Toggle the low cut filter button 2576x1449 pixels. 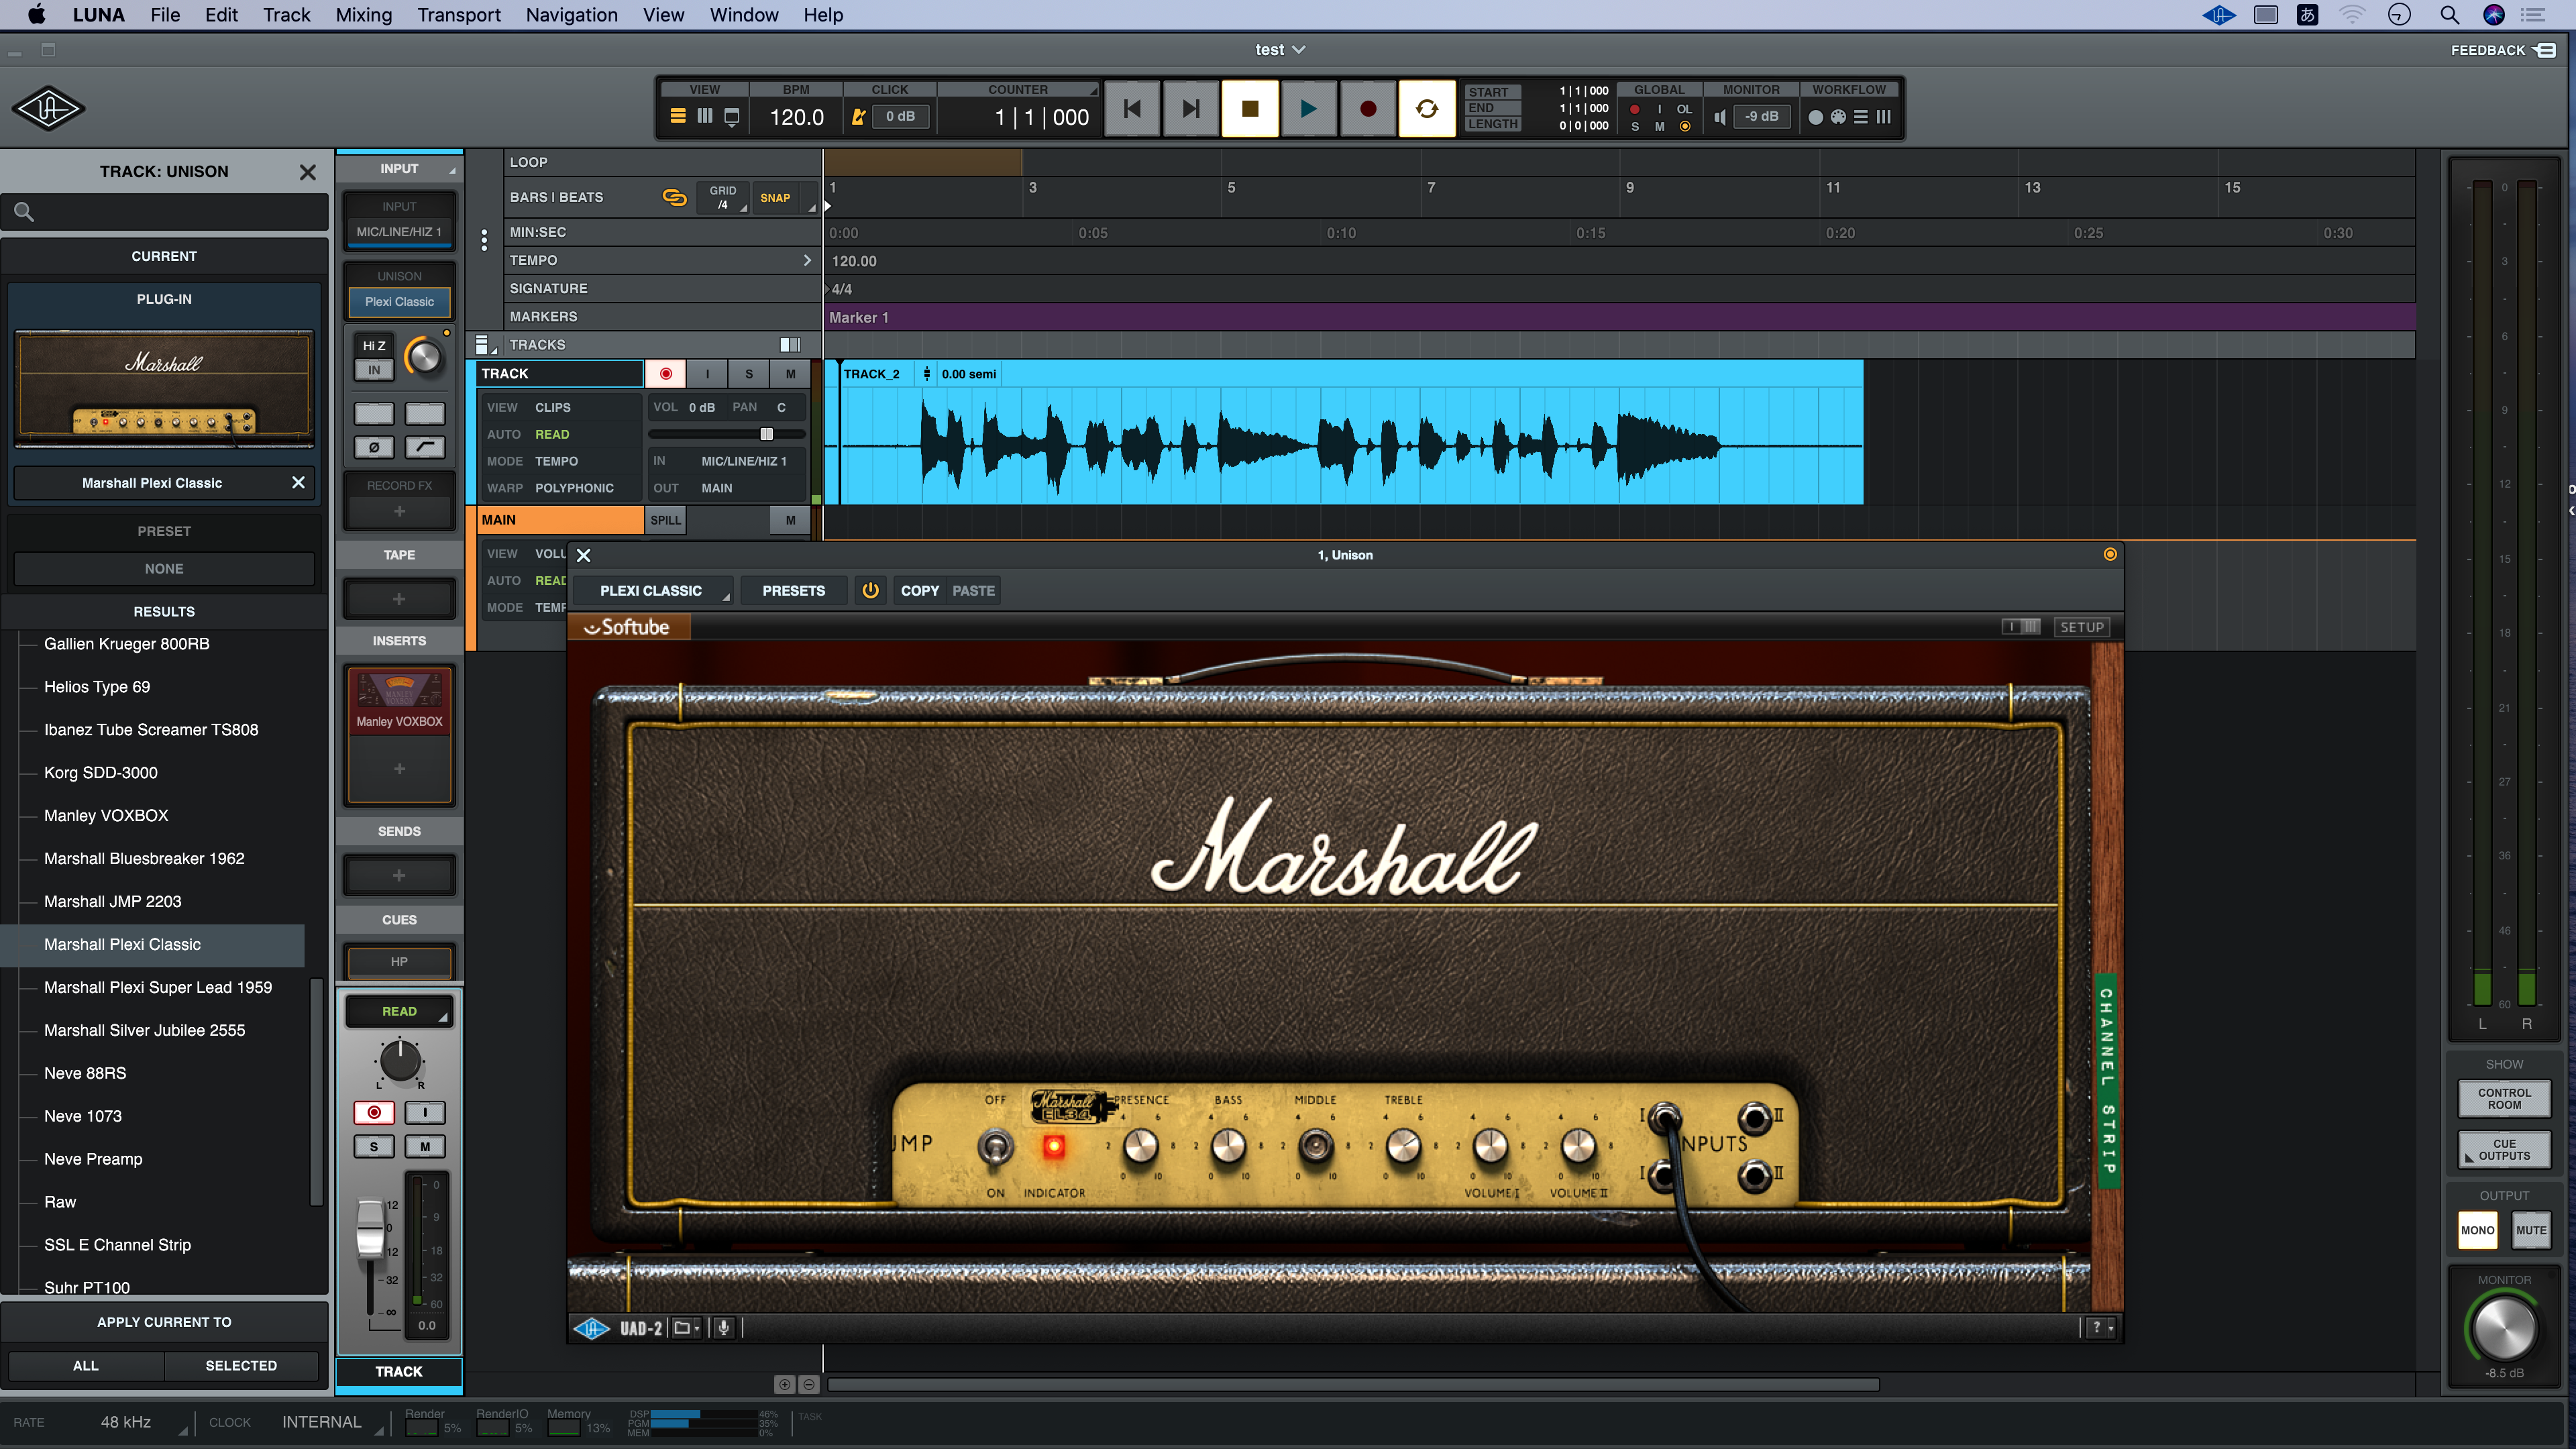pyautogui.click(x=425, y=447)
